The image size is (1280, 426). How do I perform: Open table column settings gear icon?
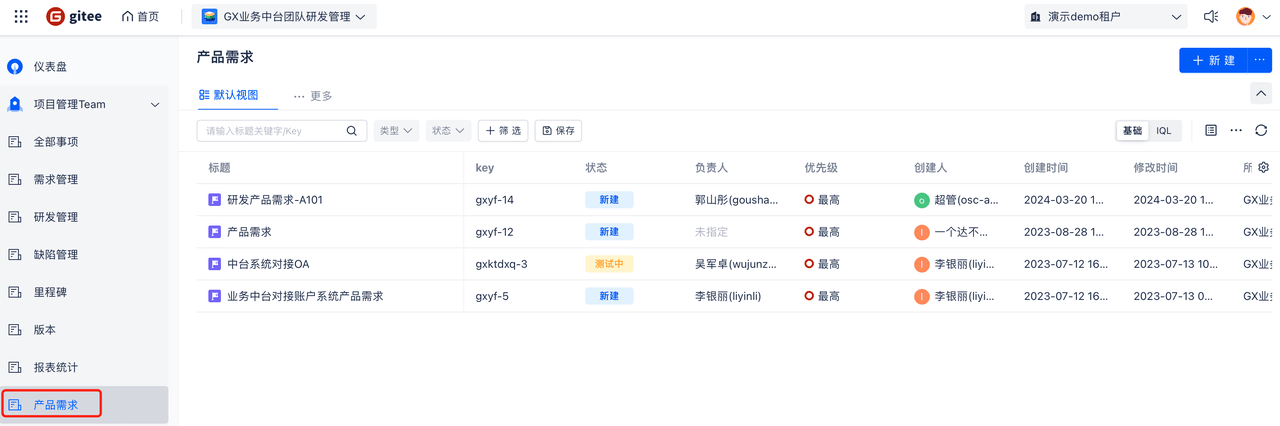(1263, 168)
